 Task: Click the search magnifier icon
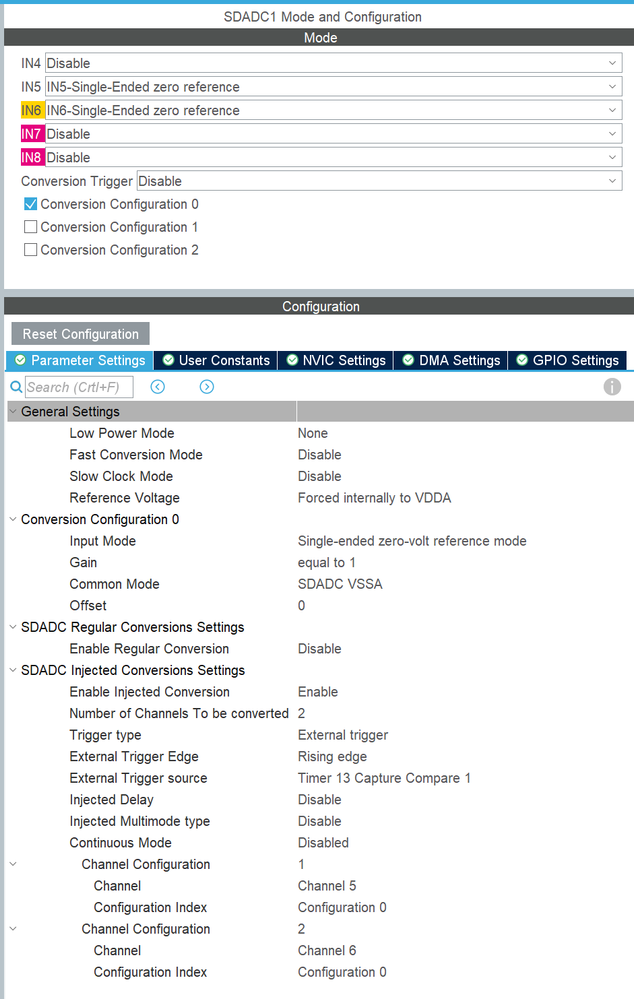click(16, 387)
